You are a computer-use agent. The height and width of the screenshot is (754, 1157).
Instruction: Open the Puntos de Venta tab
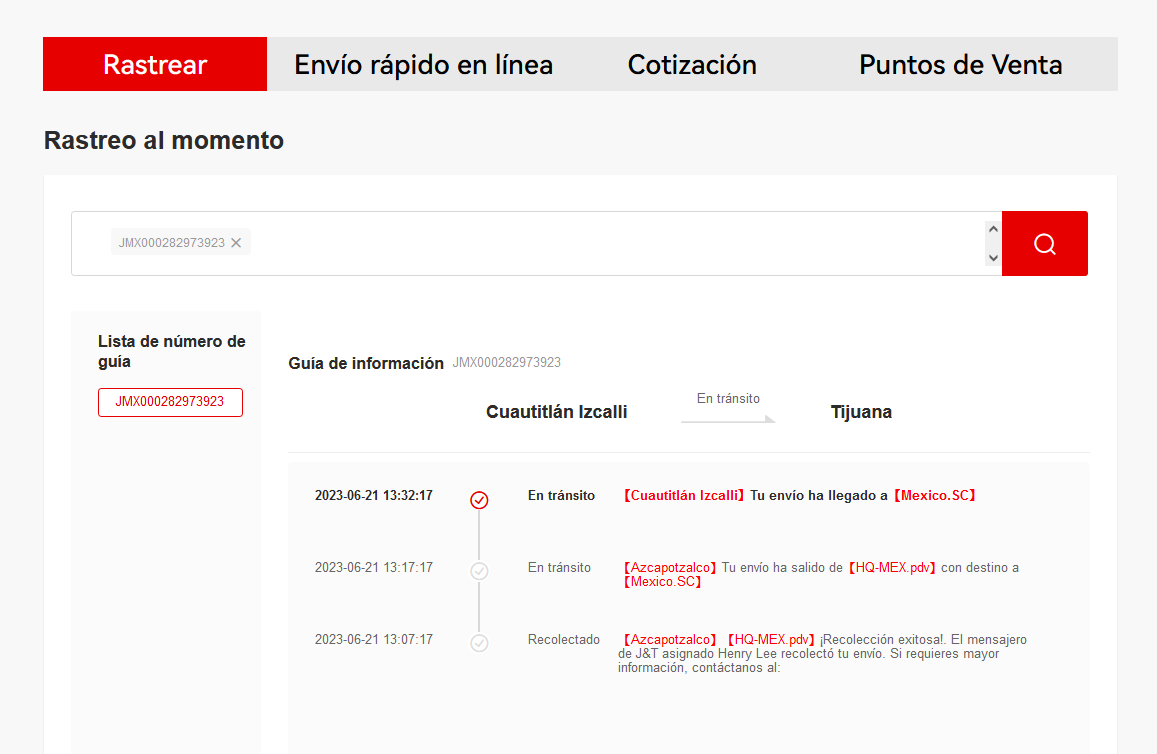pos(960,65)
